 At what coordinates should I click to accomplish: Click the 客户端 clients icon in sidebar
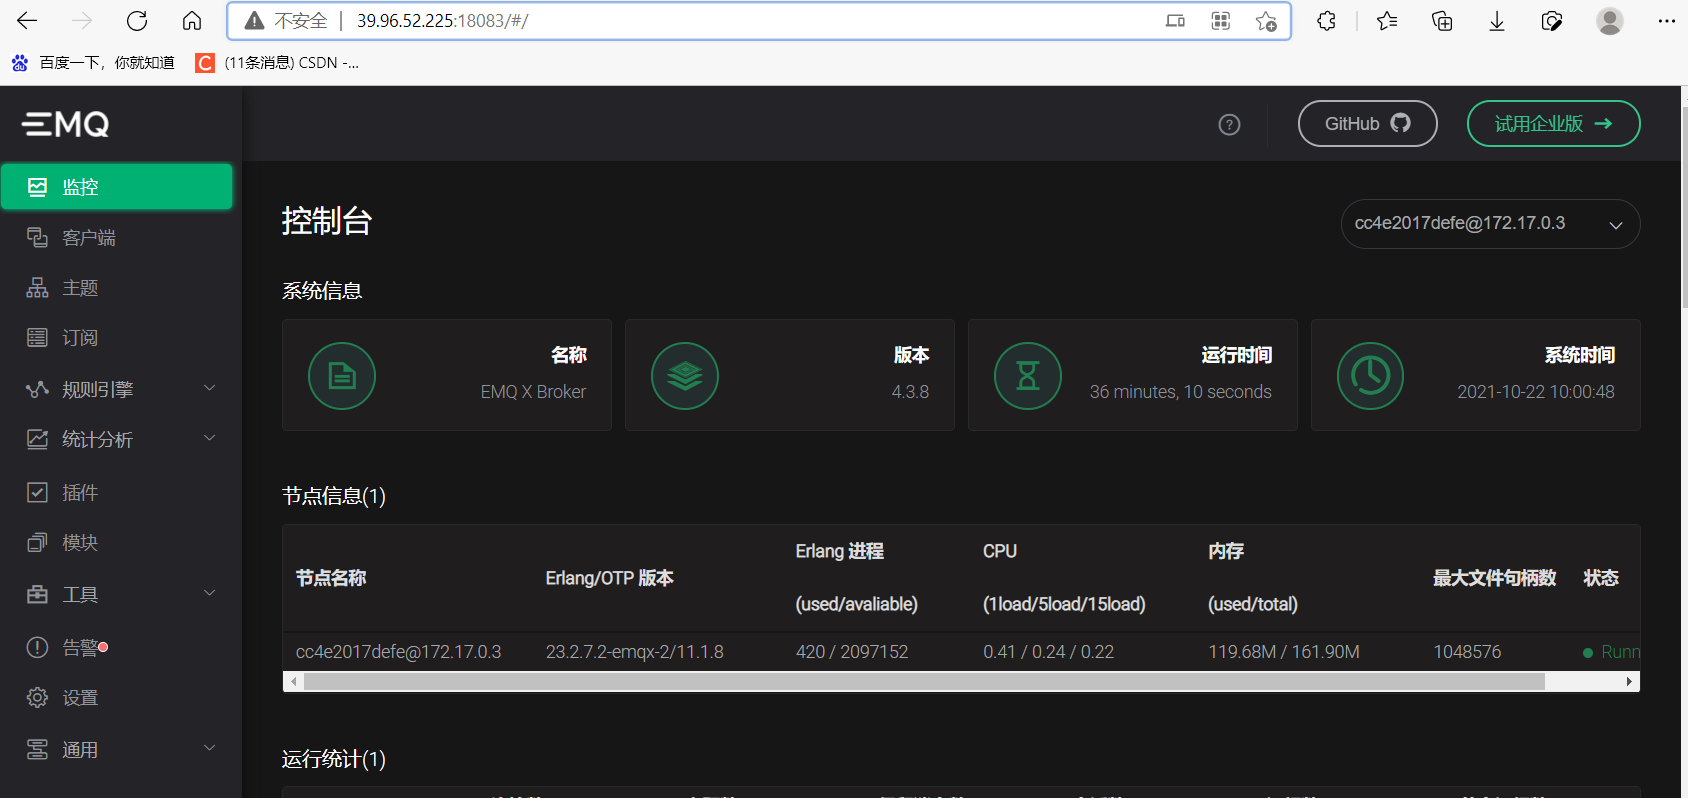click(x=37, y=237)
